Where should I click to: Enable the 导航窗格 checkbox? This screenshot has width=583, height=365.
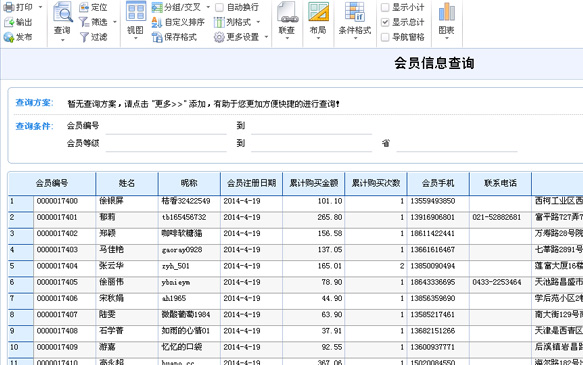coord(385,37)
